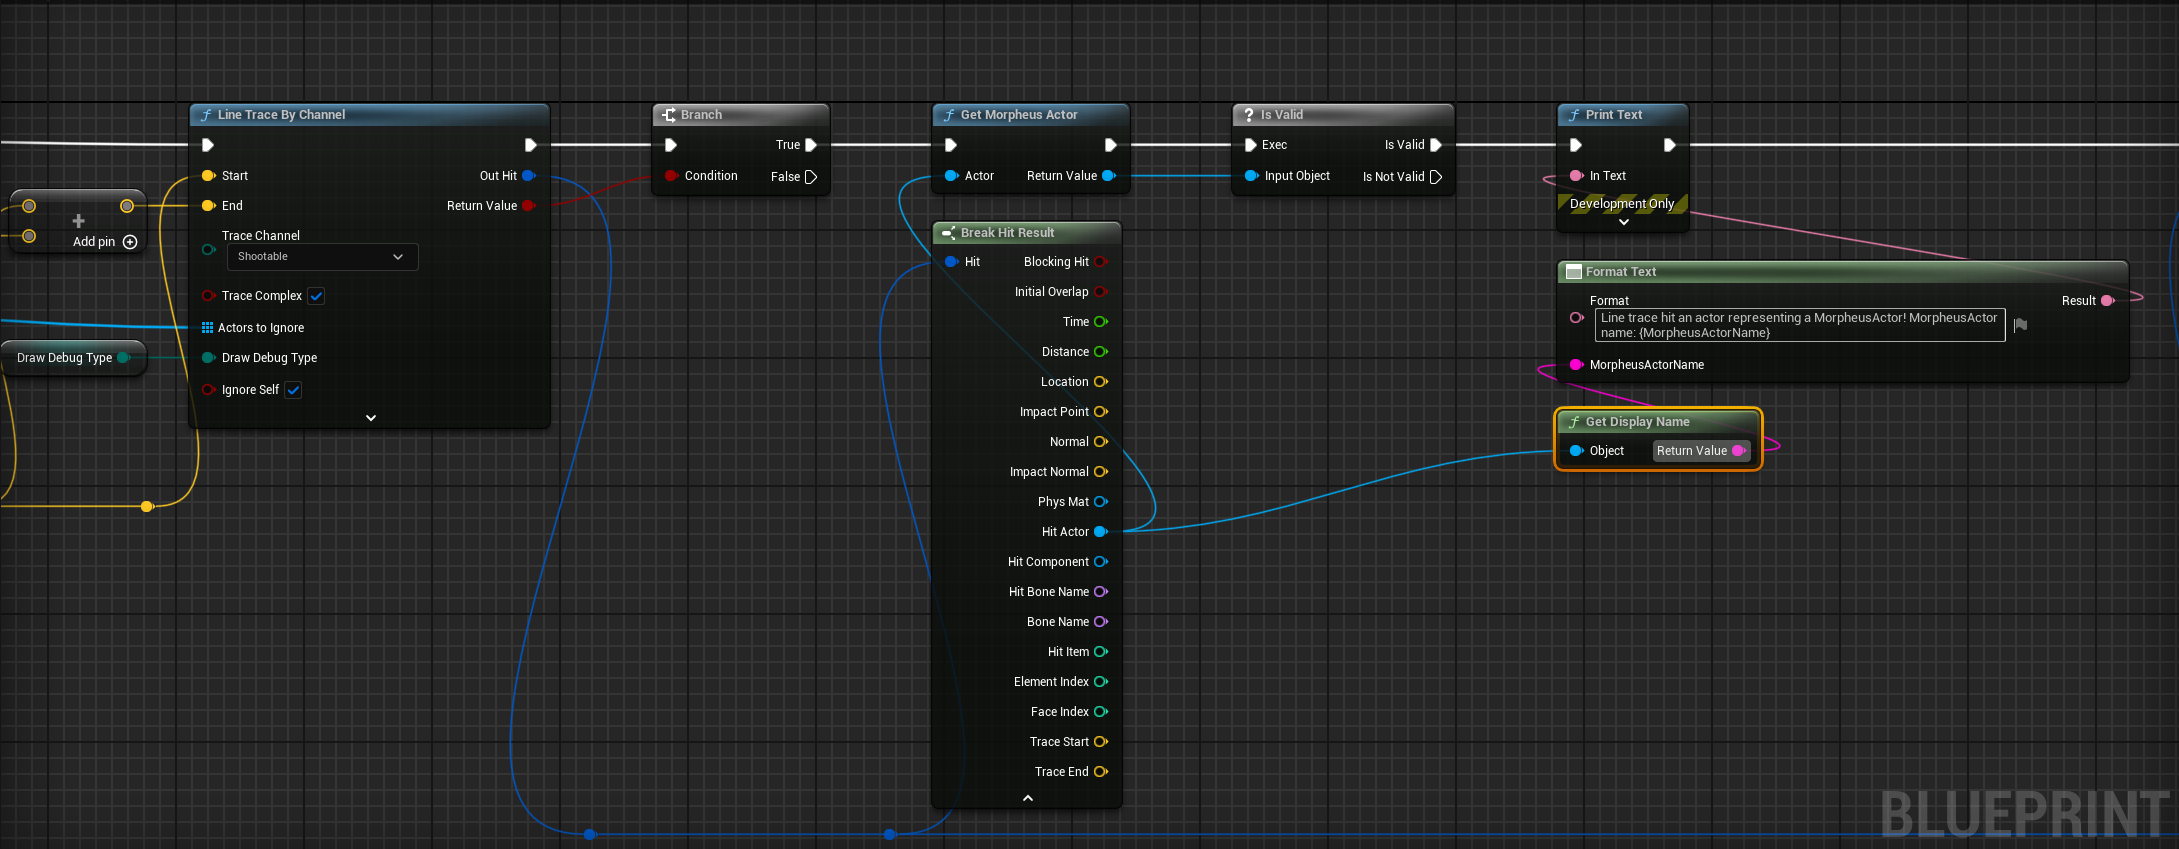The image size is (2179, 849).
Task: Expand Line Trace By Channel advanced pins
Action: coord(371,418)
